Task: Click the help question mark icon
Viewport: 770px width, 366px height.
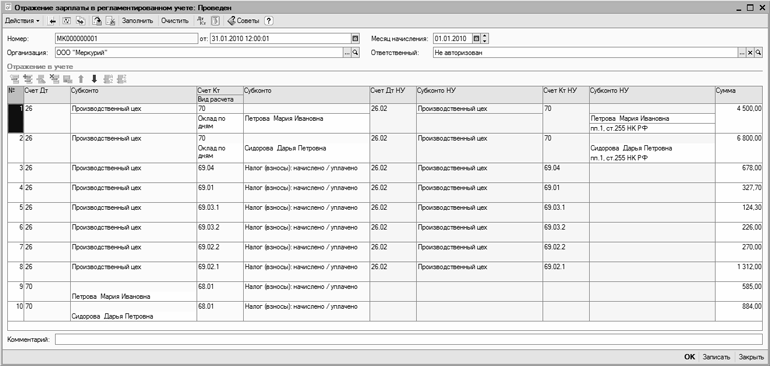Action: 269,21
